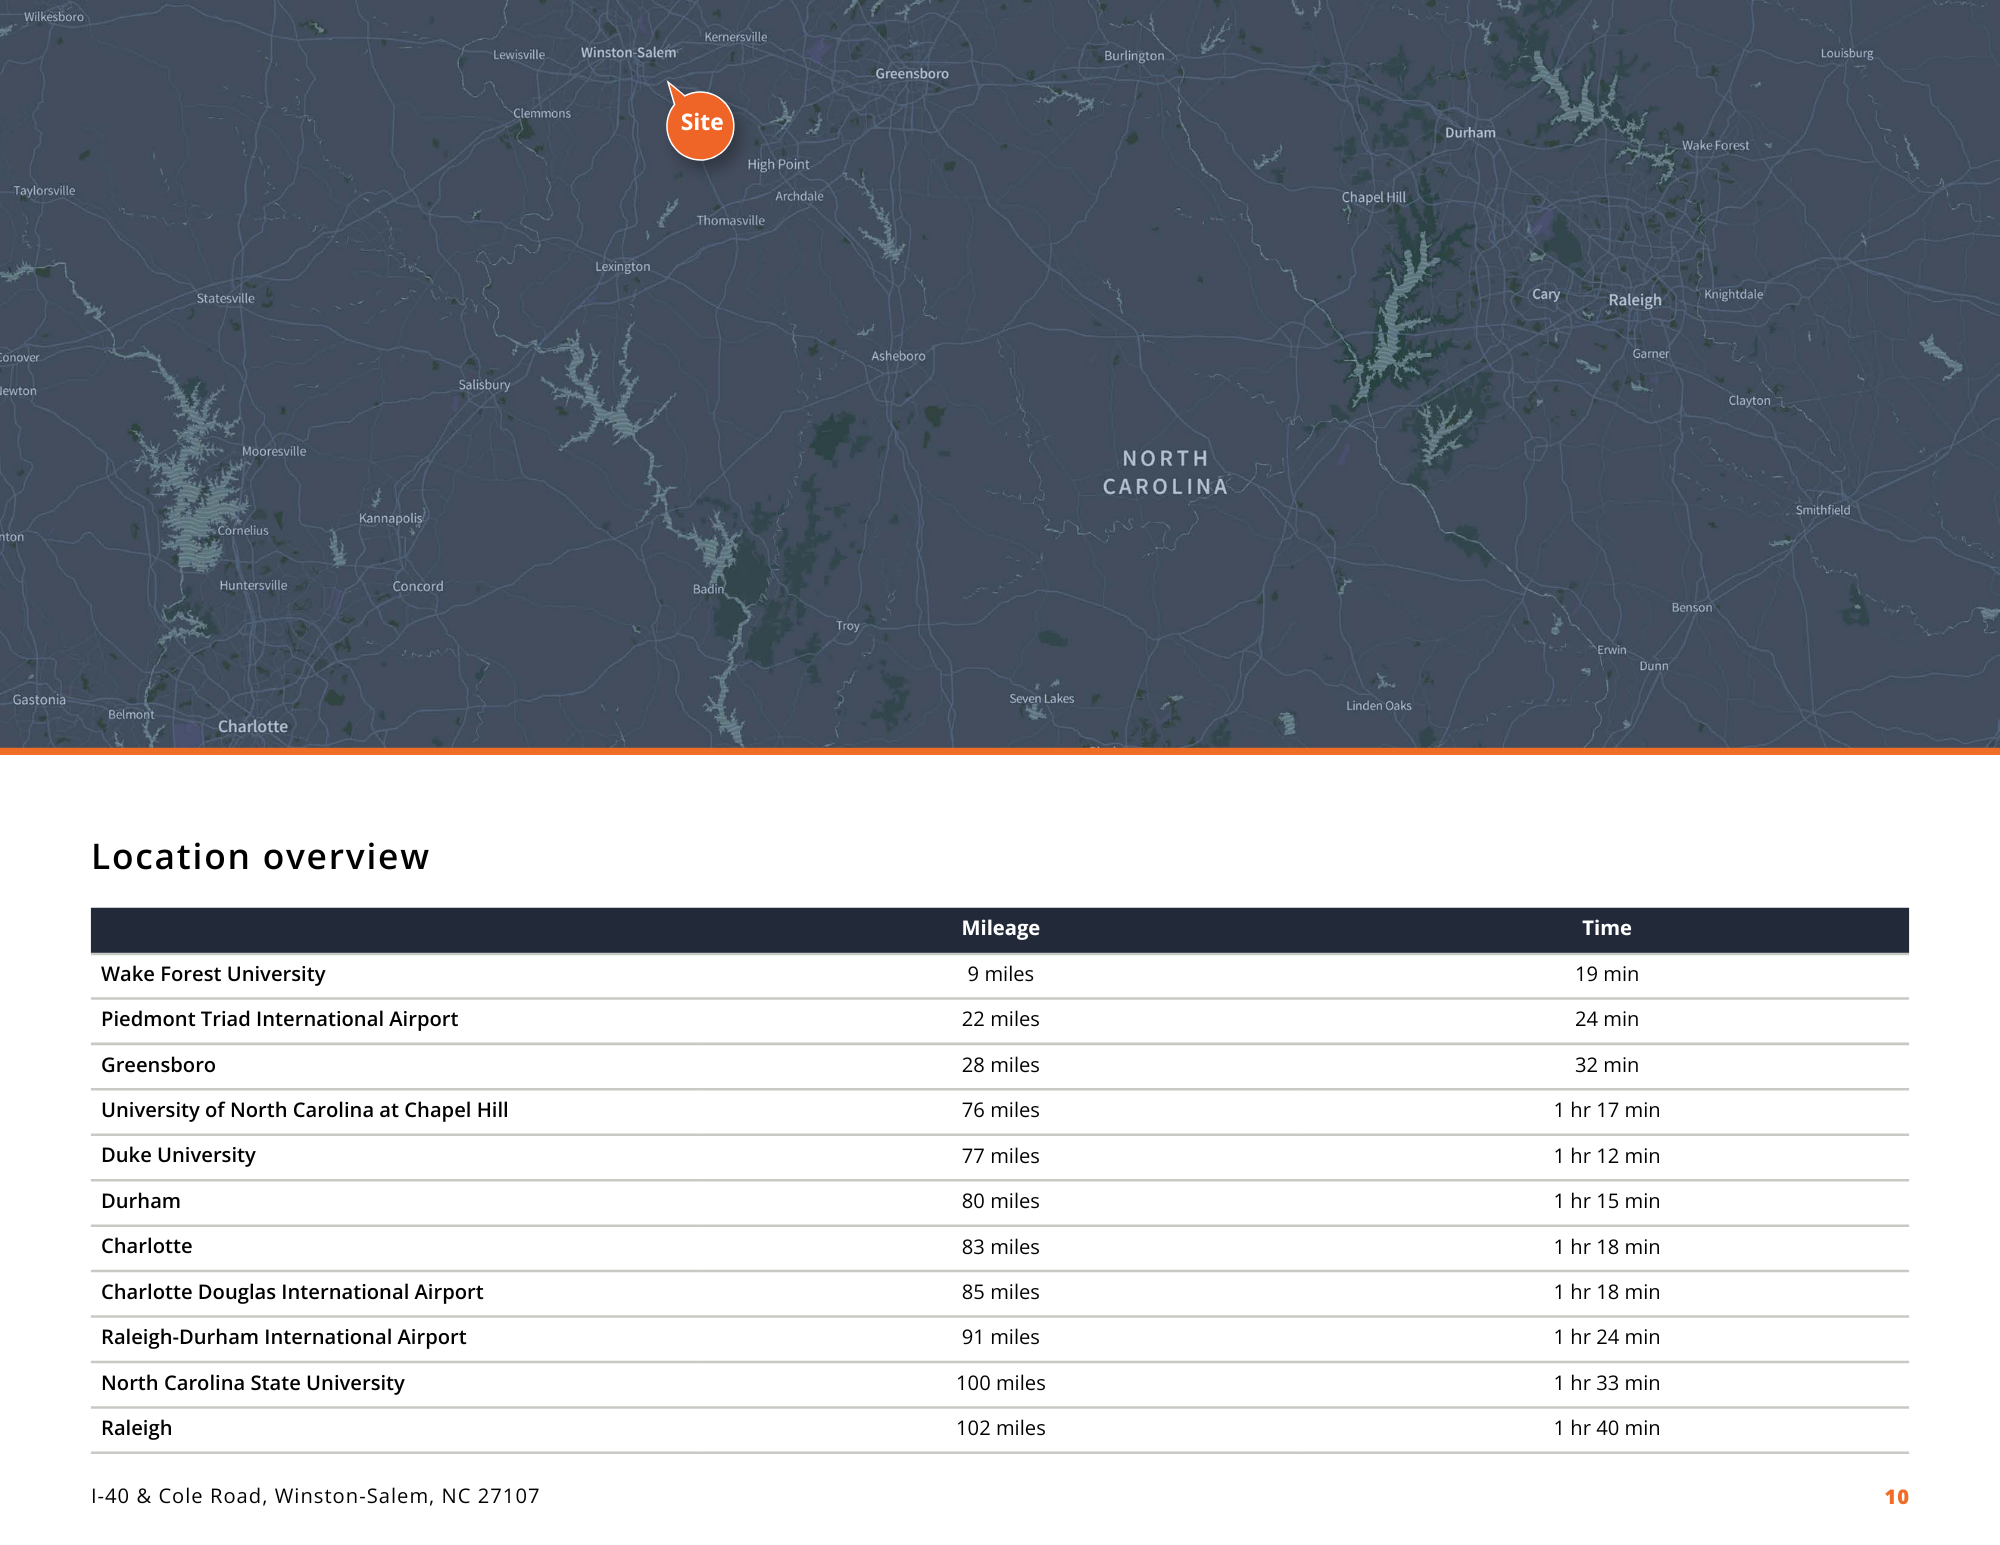Click the Mileage column header
The height and width of the screenshot is (1545, 2000).
1000,928
